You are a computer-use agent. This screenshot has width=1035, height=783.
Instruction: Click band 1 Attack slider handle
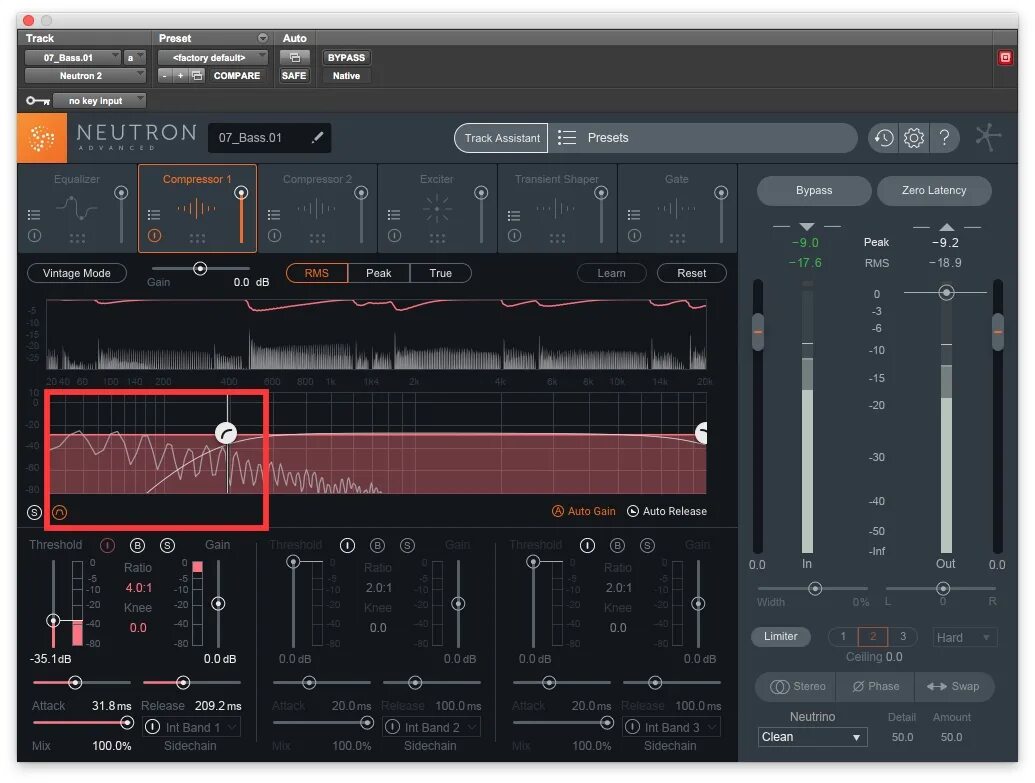pyautogui.click(x=75, y=683)
